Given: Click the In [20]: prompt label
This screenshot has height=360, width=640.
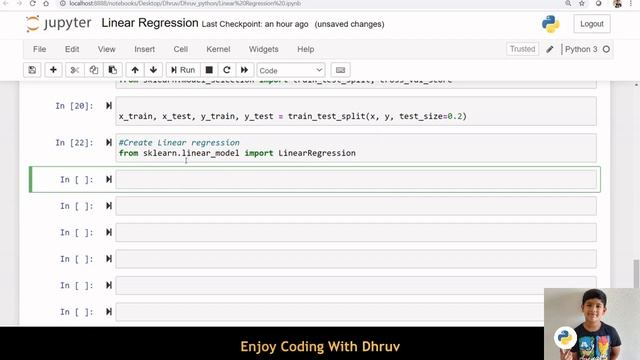Looking at the screenshot, I should 74,106.
